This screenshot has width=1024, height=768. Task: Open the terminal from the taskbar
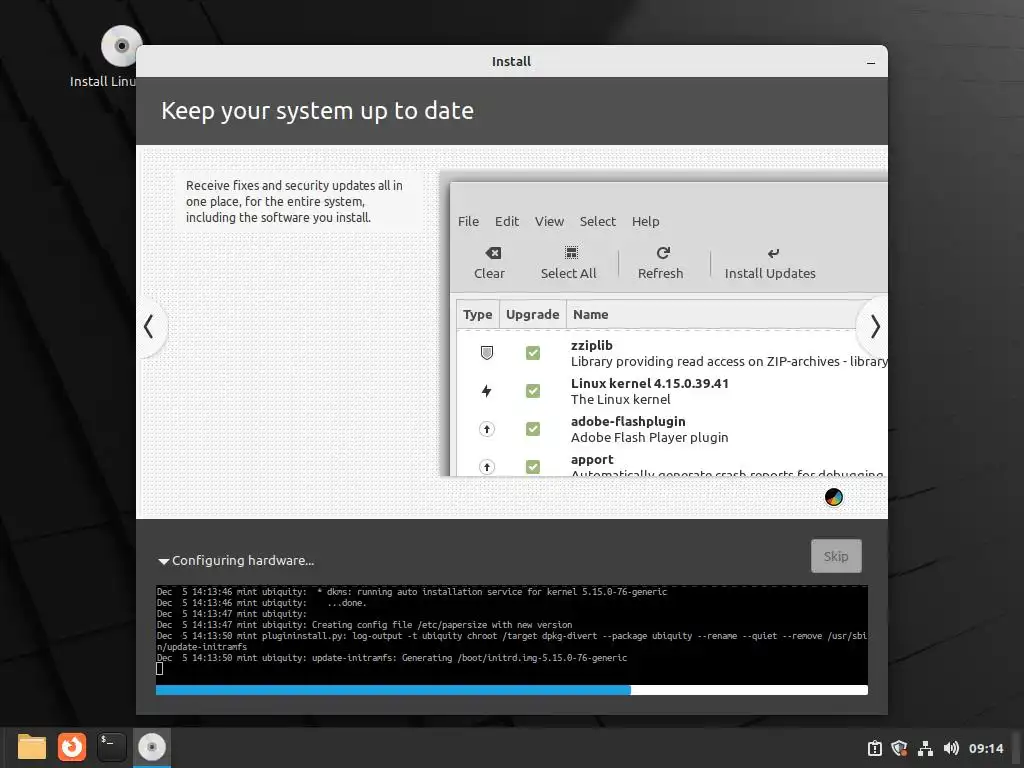111,747
